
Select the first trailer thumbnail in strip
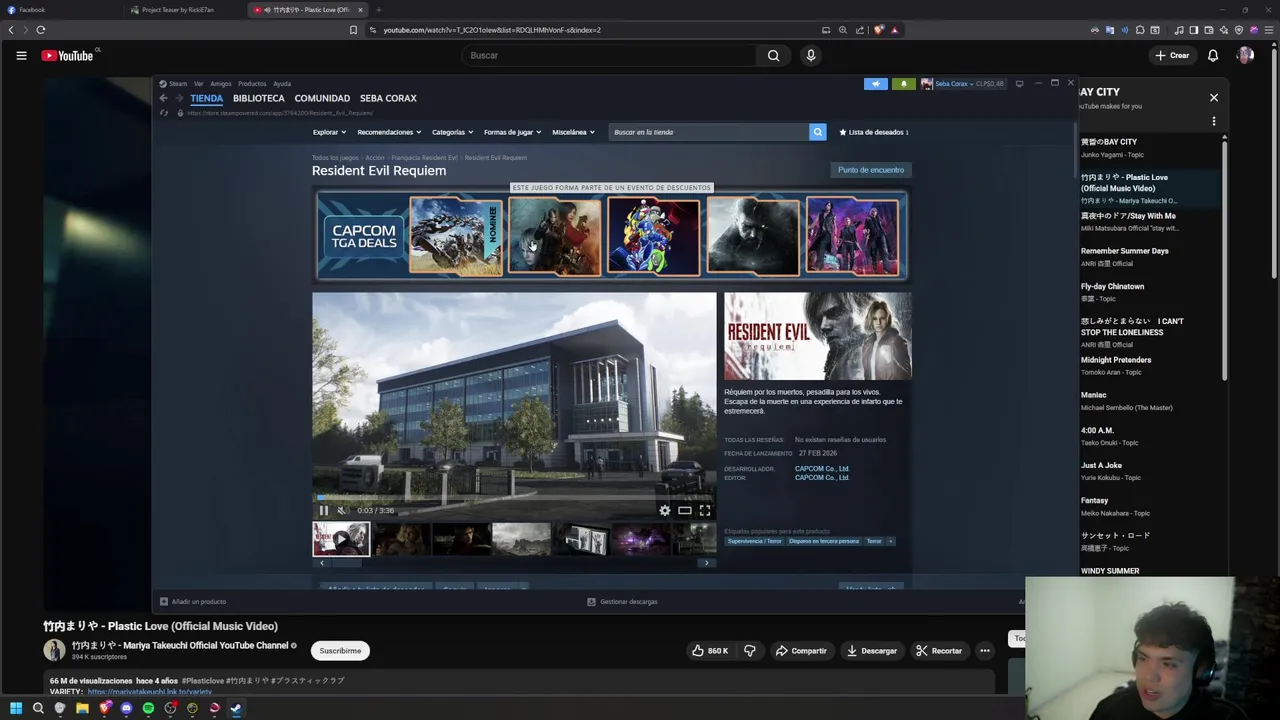click(341, 539)
